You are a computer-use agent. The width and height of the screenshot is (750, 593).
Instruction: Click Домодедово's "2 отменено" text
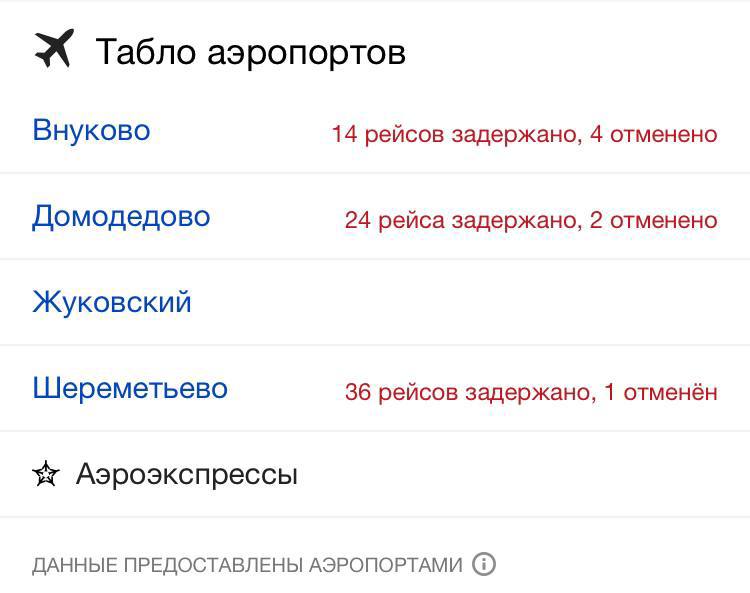(x=654, y=220)
